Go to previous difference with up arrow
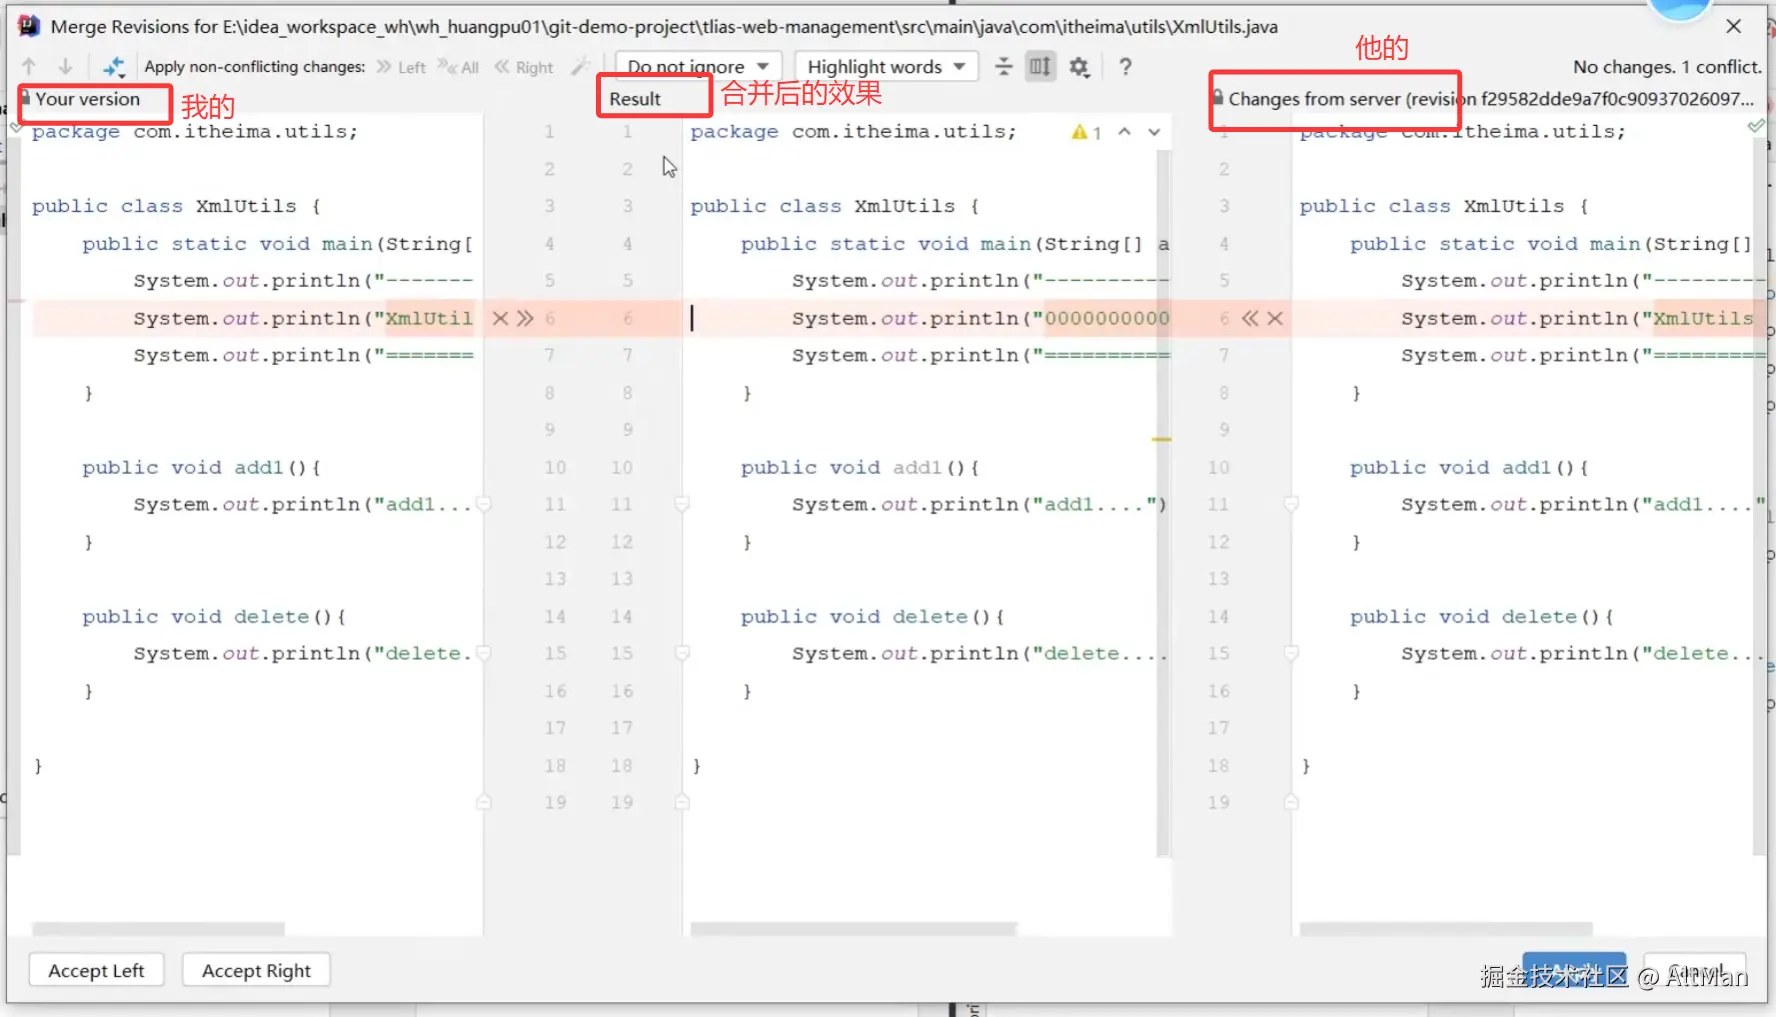1776x1017 pixels. 29,67
